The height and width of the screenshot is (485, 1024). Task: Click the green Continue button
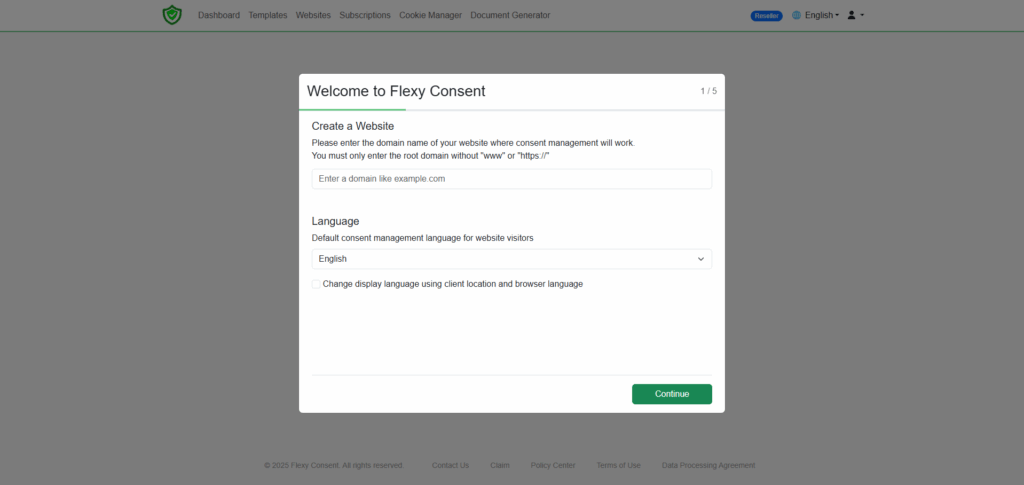click(x=672, y=394)
